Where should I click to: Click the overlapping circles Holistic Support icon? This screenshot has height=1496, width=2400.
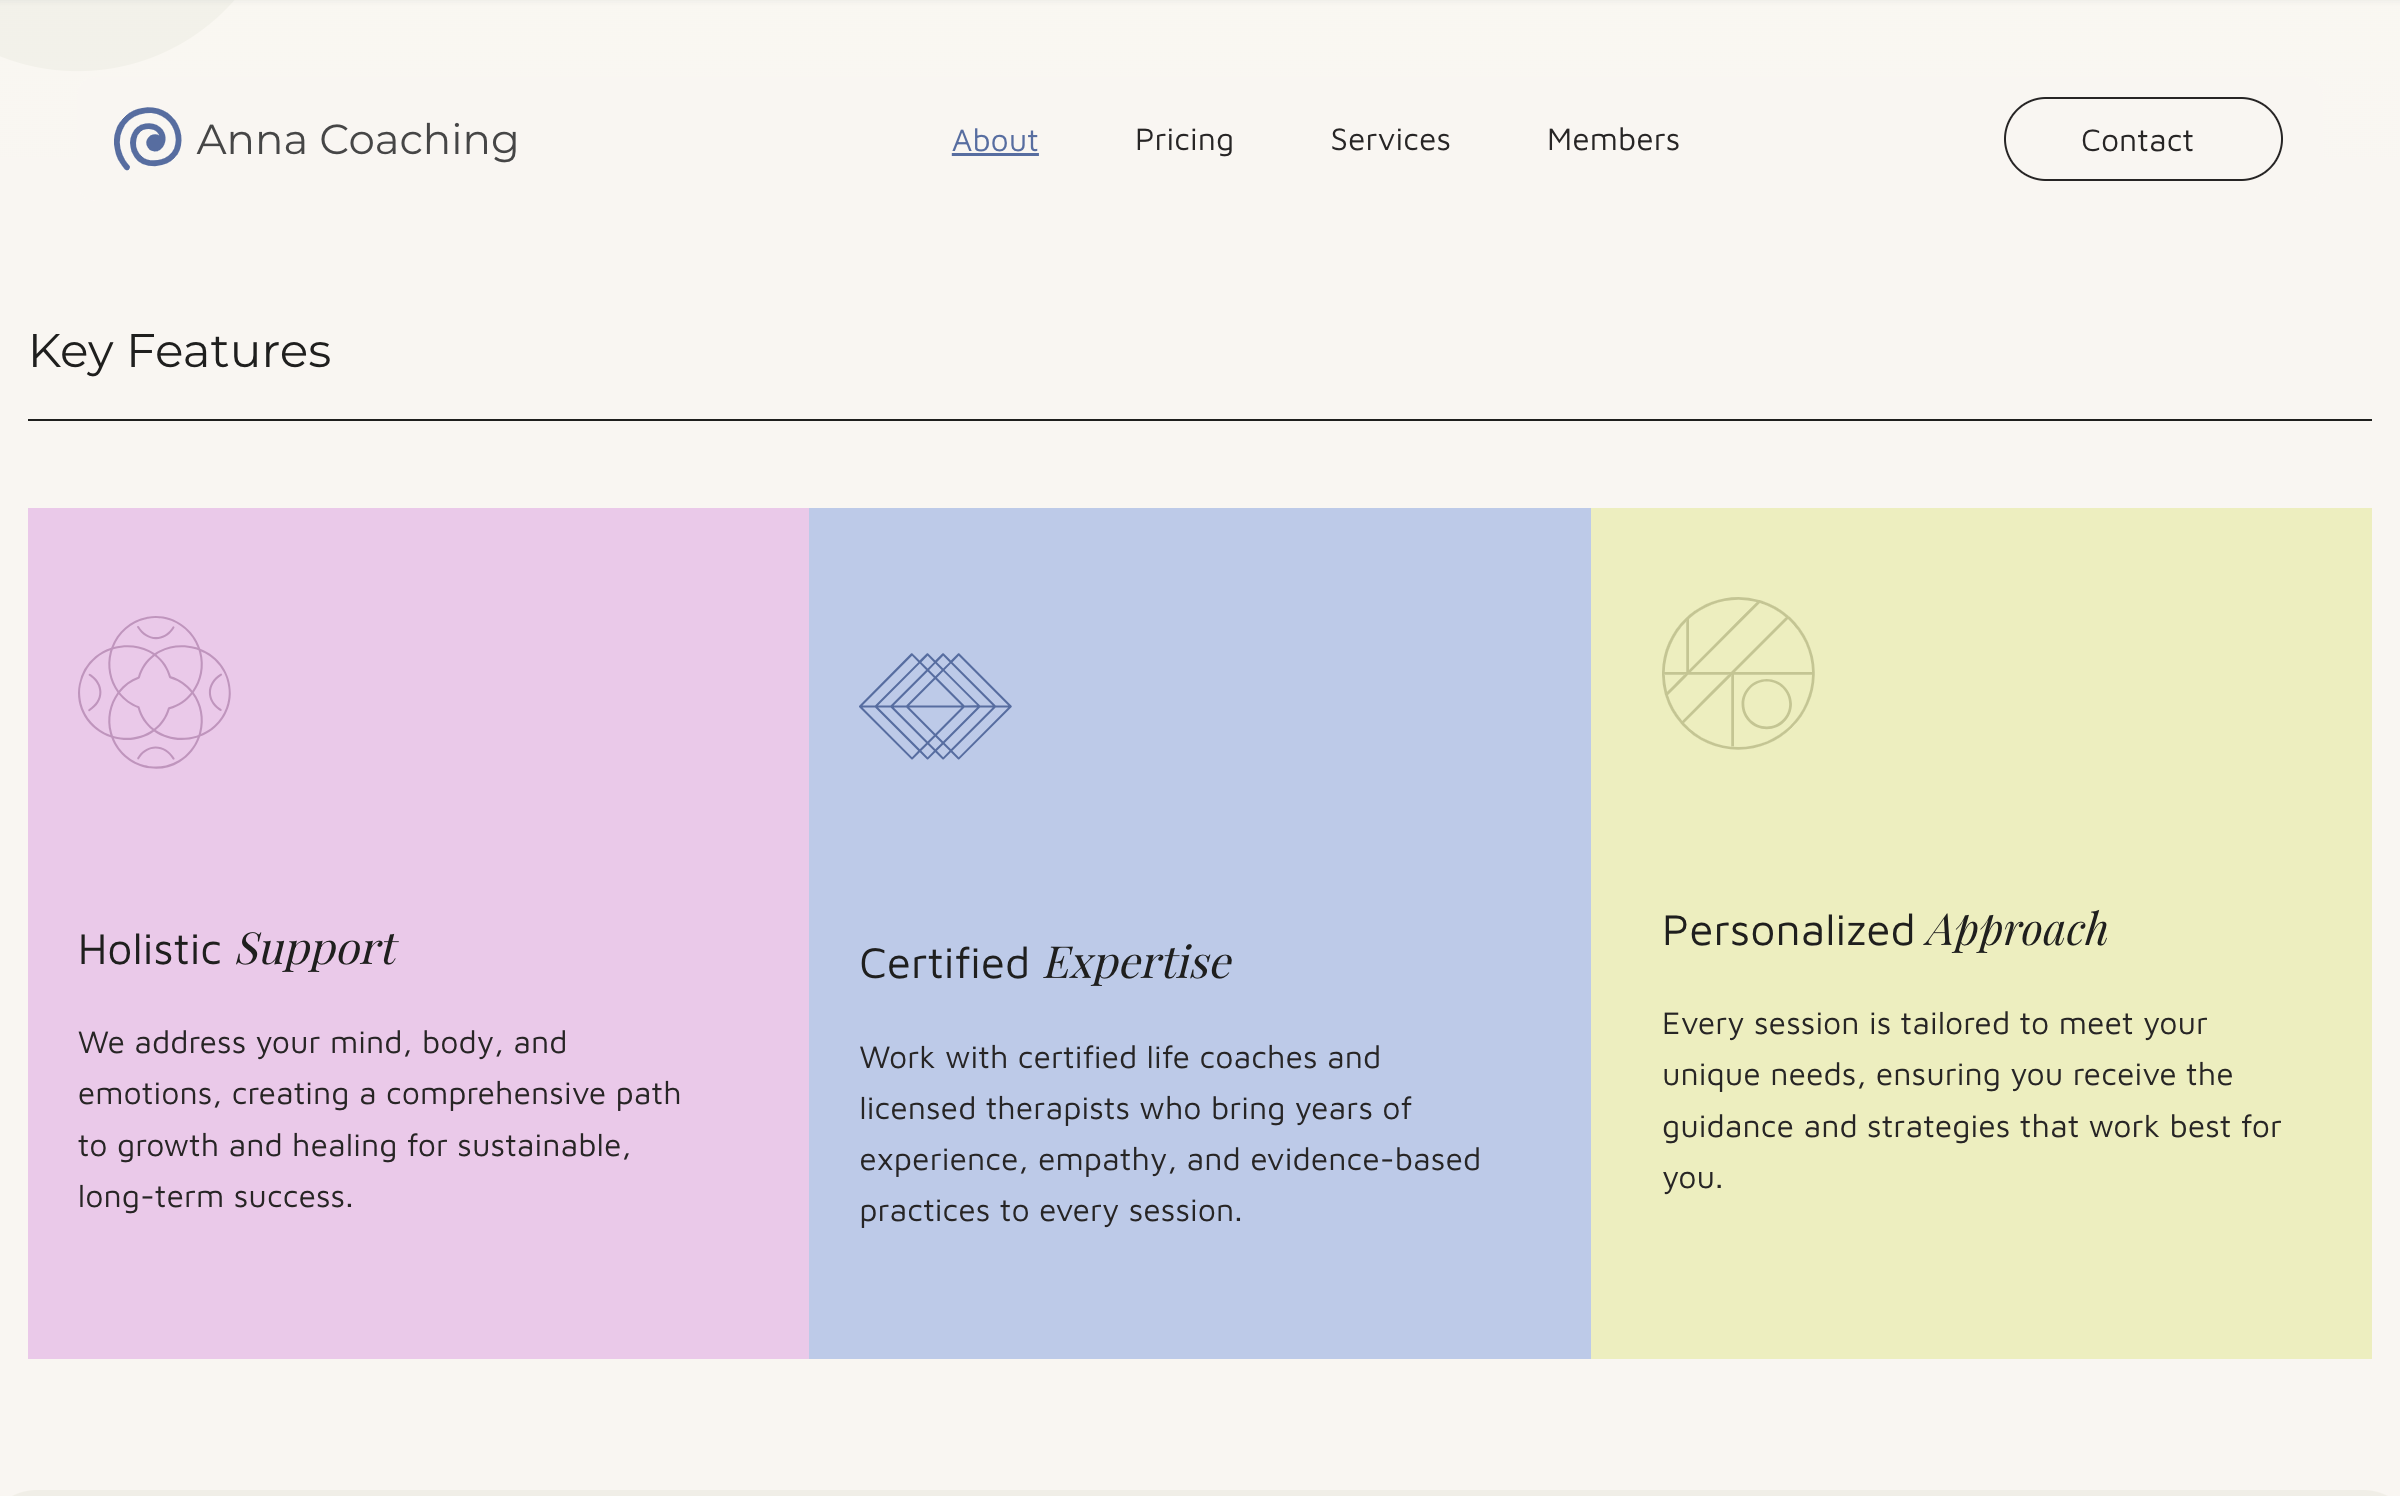coord(155,692)
